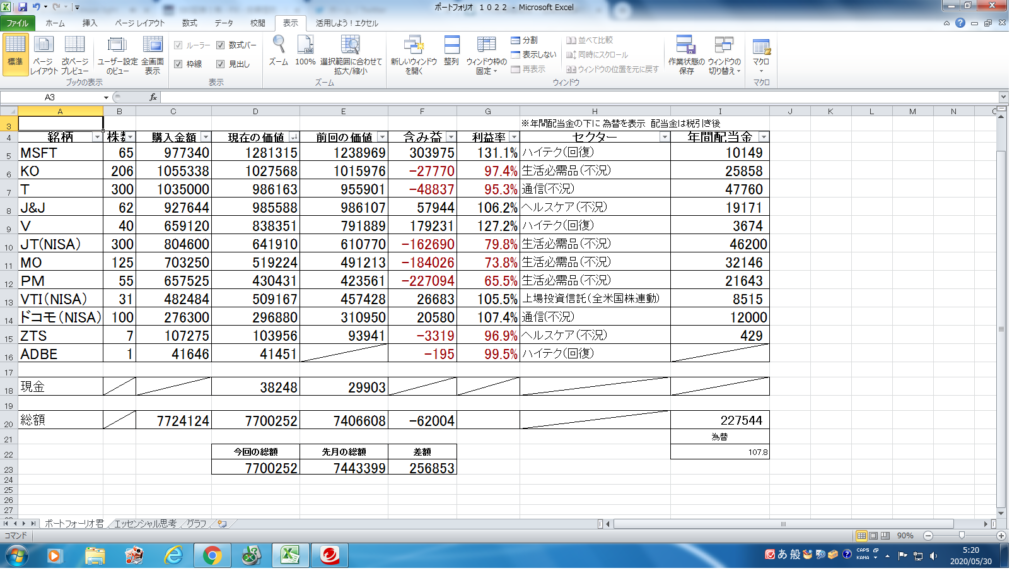Open Switch Windows (ウィンドウの切り替え) menu
Image resolution: width=1024 pixels, height=573 pixels.
(x=724, y=55)
